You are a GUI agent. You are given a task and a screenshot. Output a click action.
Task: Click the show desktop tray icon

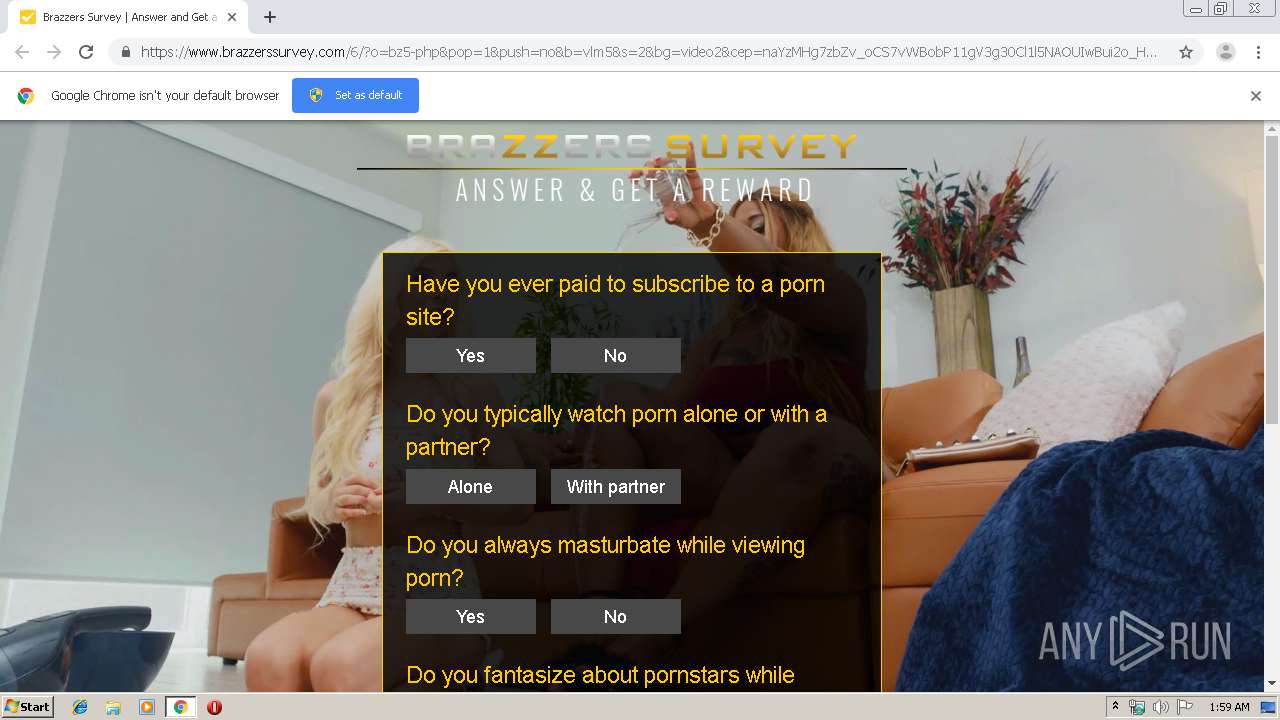(x=1268, y=707)
